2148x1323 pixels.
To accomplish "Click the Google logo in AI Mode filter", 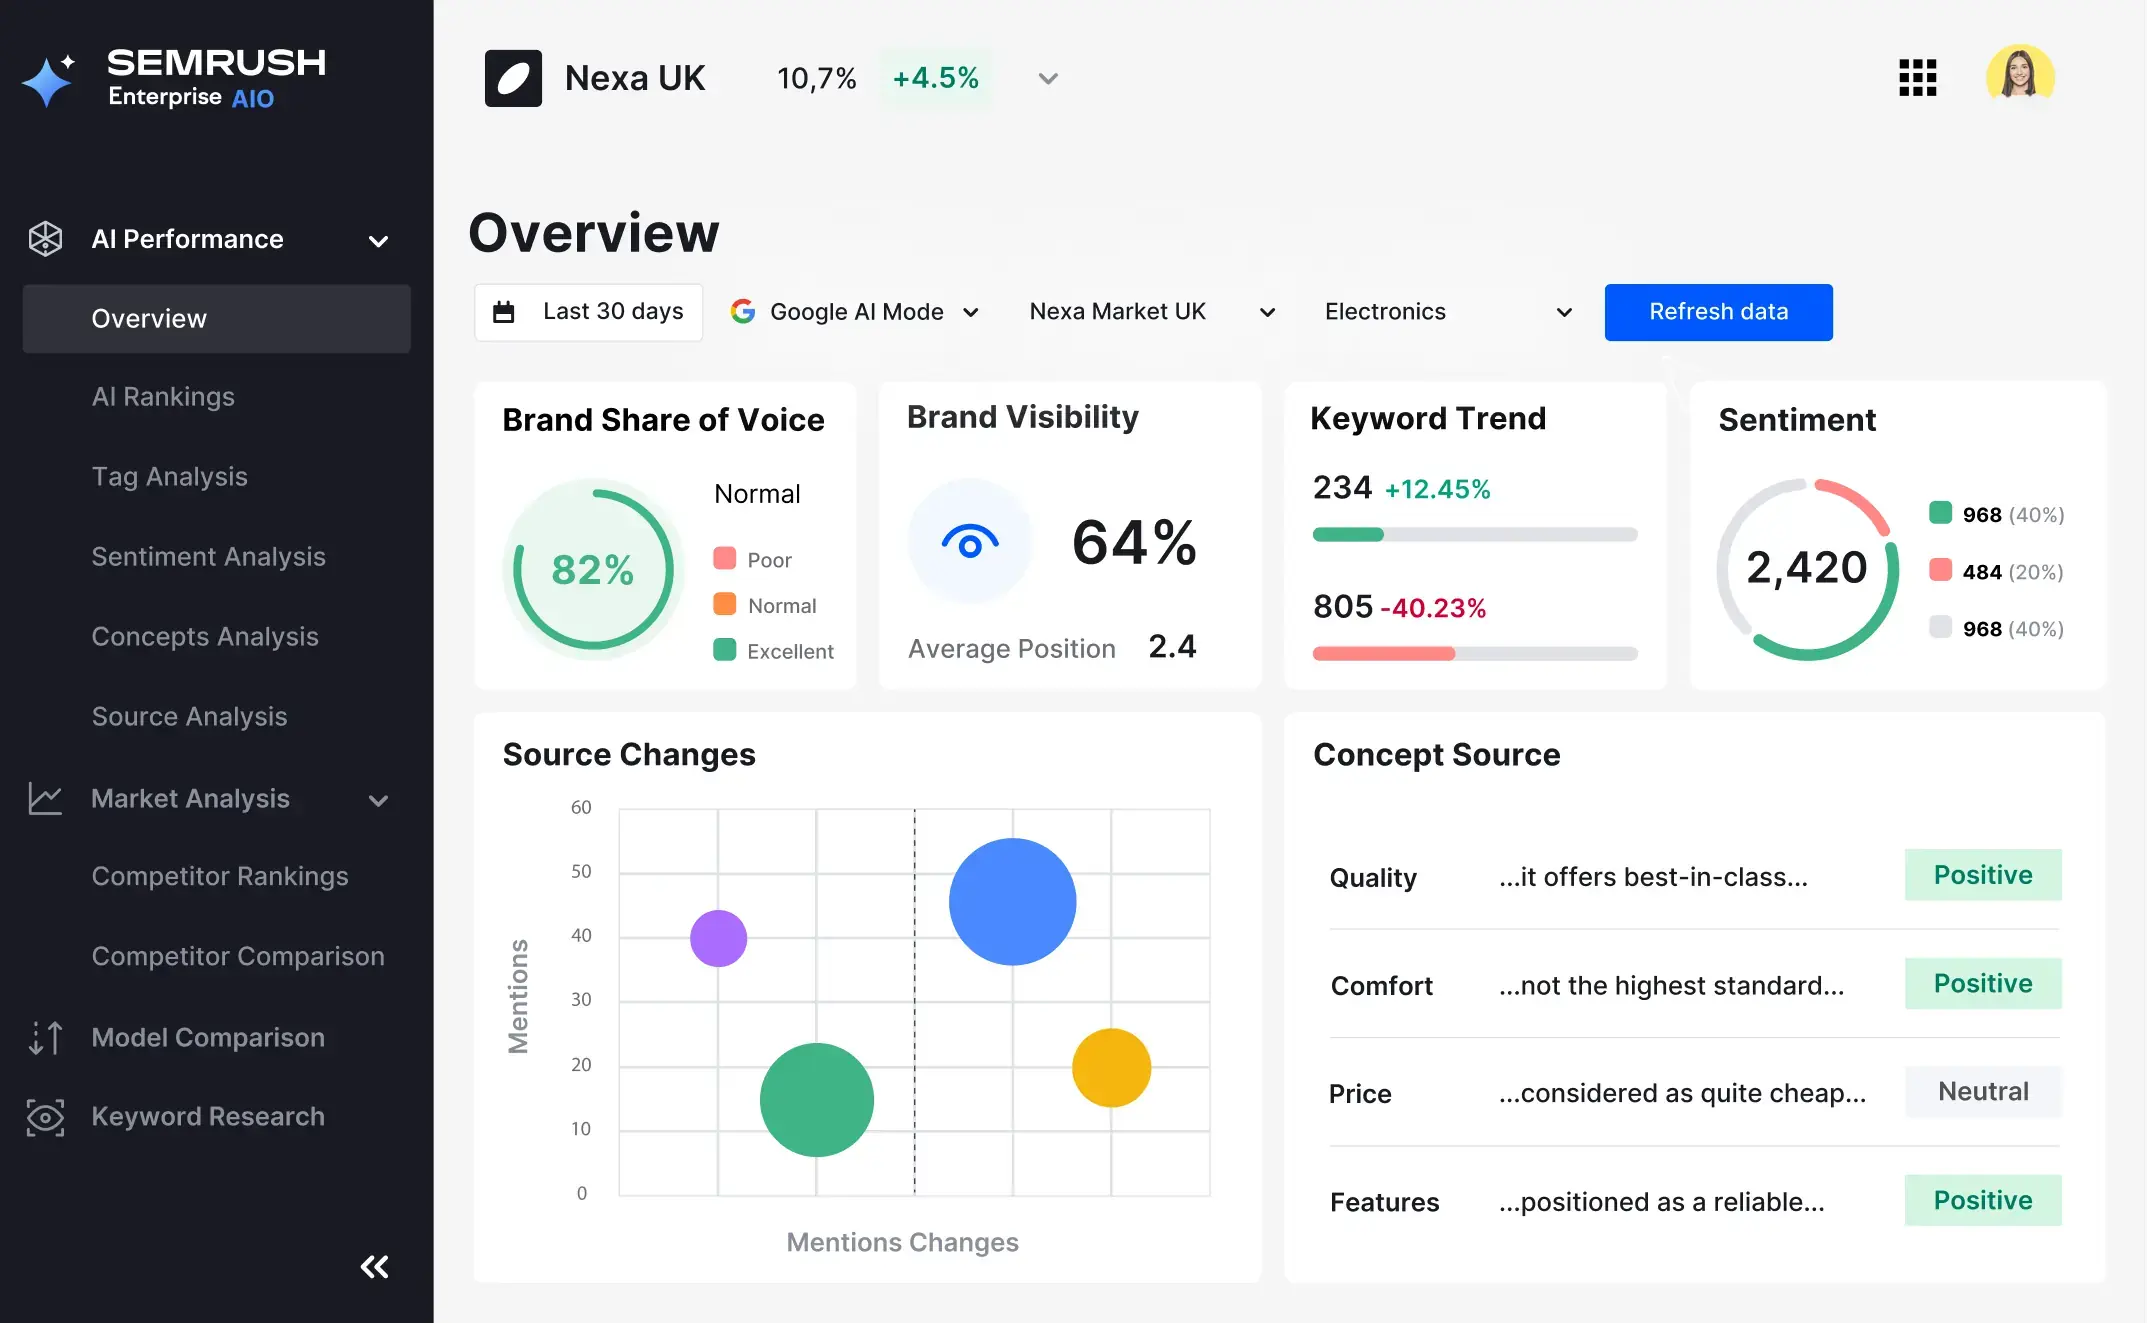I will pyautogui.click(x=744, y=311).
